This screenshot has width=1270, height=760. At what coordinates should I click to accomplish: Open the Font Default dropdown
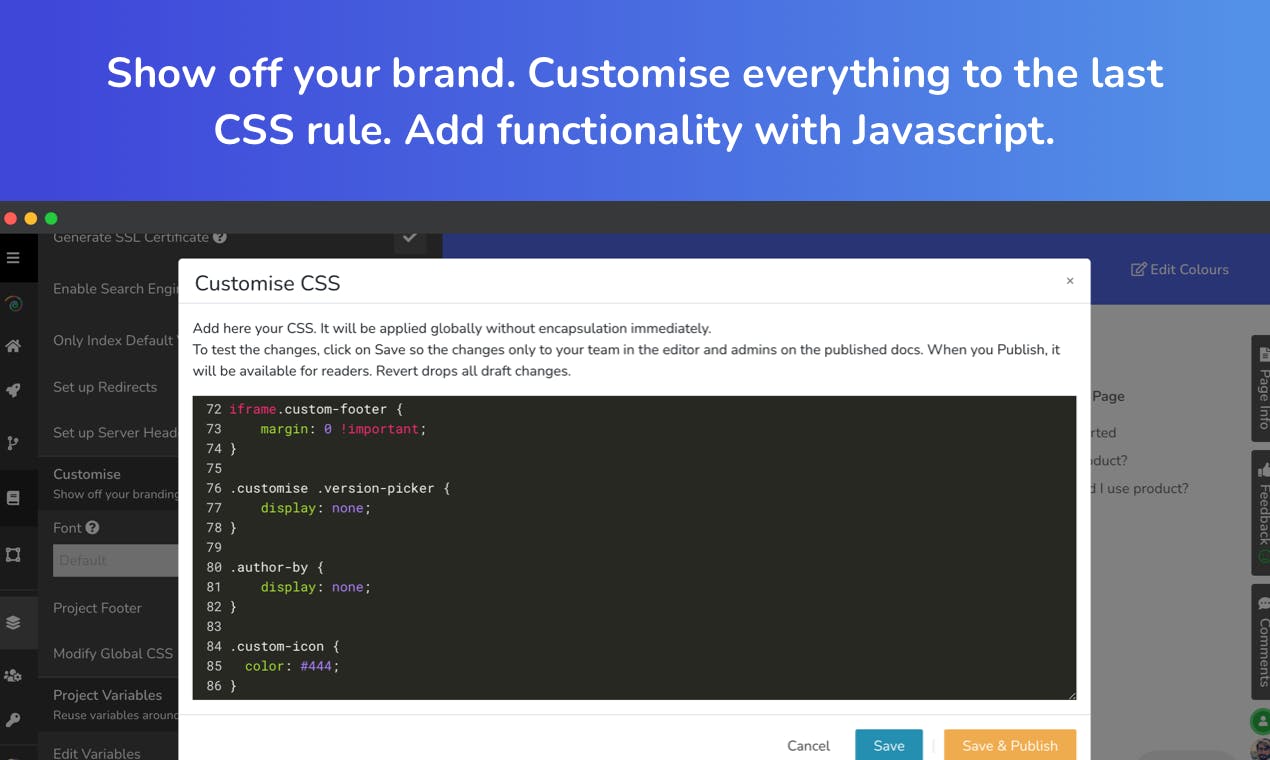coord(115,560)
